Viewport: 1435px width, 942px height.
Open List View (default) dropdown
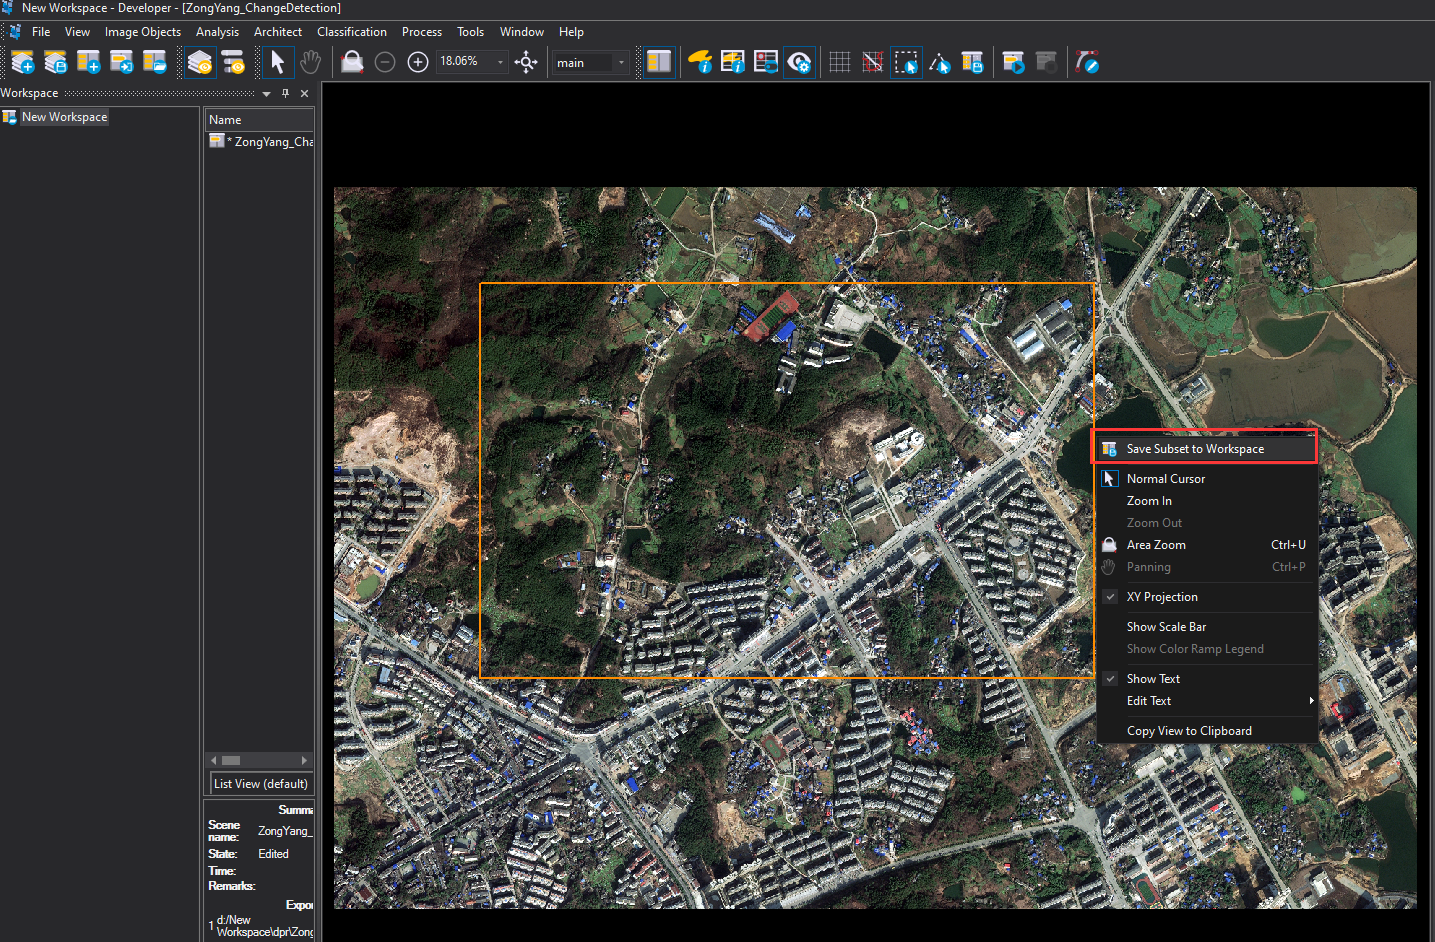261,784
